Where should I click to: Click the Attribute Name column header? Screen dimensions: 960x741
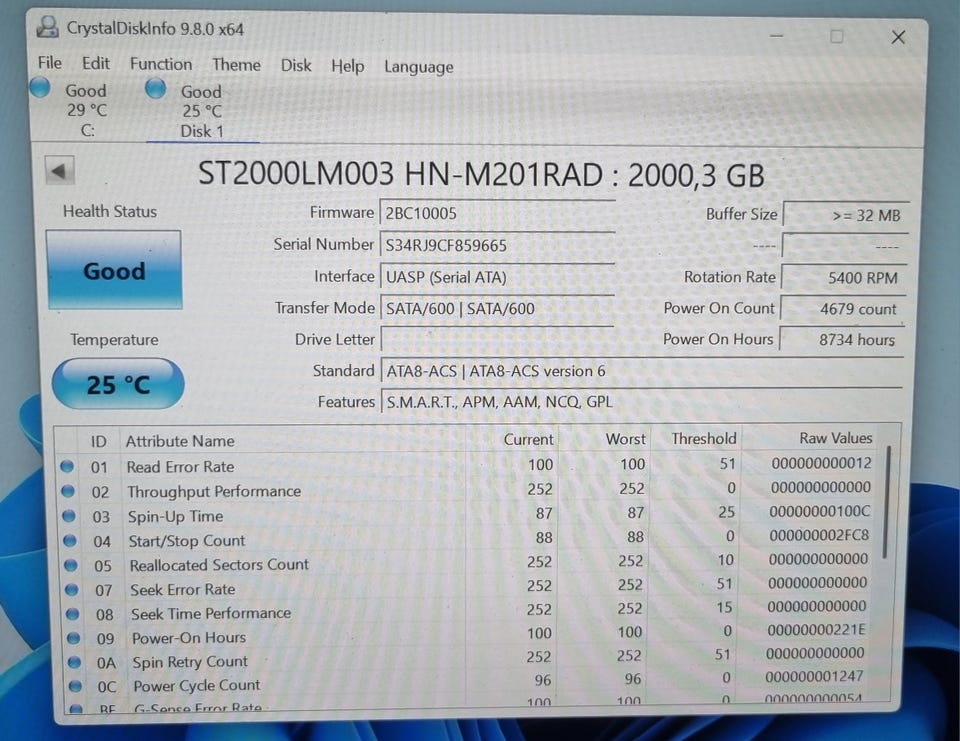(x=180, y=441)
